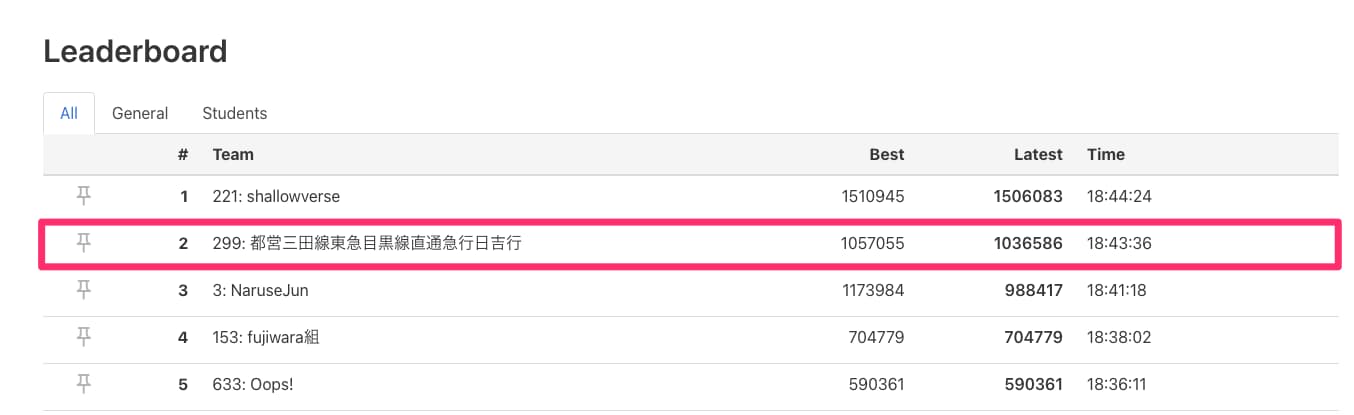Click the Team column header

233,154
